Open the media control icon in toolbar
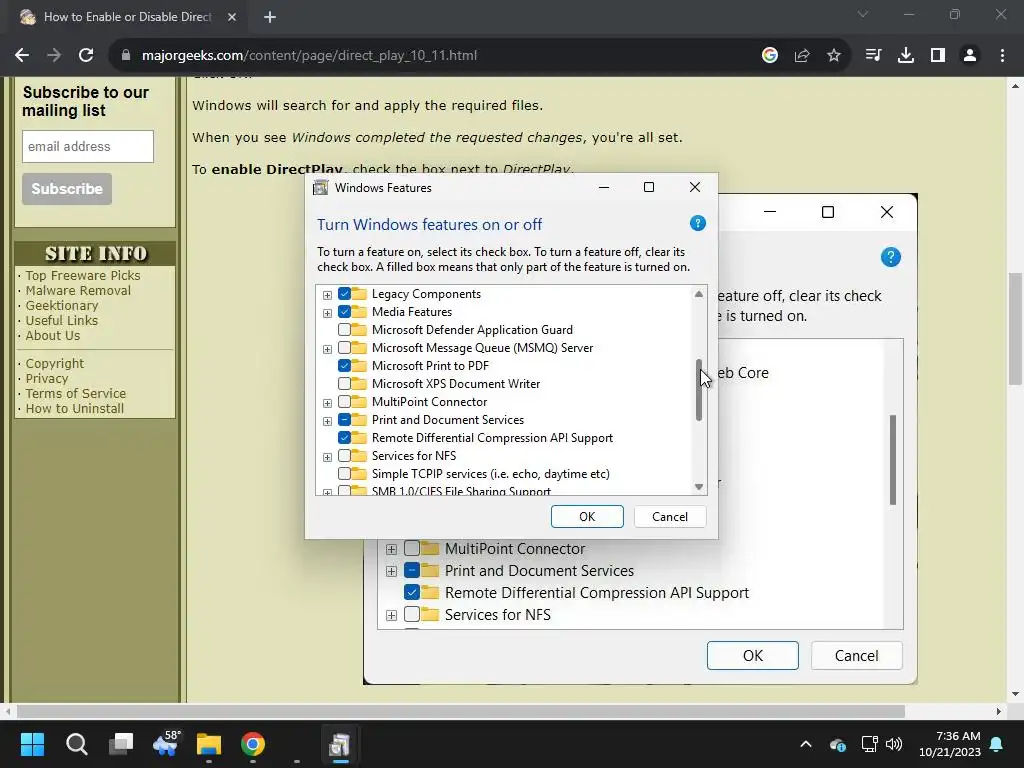Viewport: 1024px width, 768px height. tap(873, 56)
